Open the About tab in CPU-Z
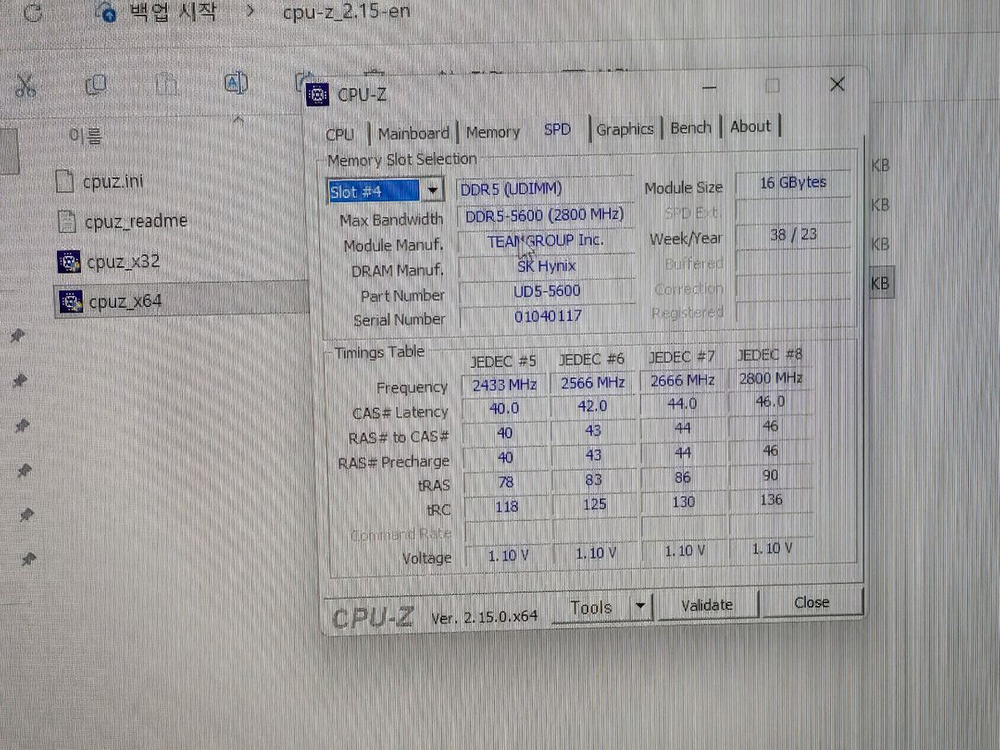Screen dimensions: 1000x750 pyautogui.click(x=751, y=126)
